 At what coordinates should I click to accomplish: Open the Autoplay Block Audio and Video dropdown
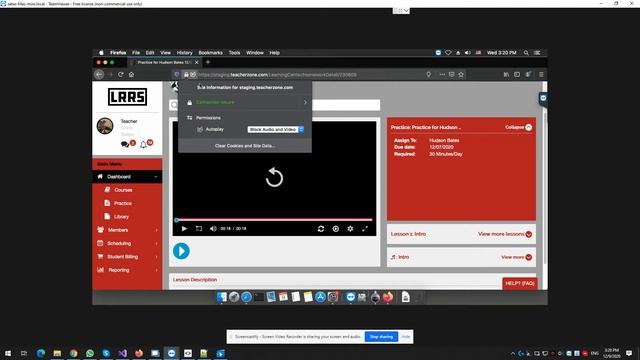(276, 129)
